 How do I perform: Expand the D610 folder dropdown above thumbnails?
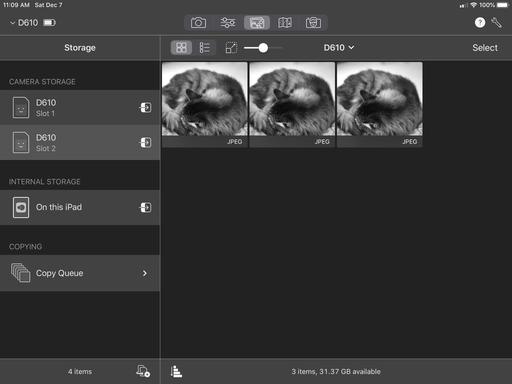339,48
